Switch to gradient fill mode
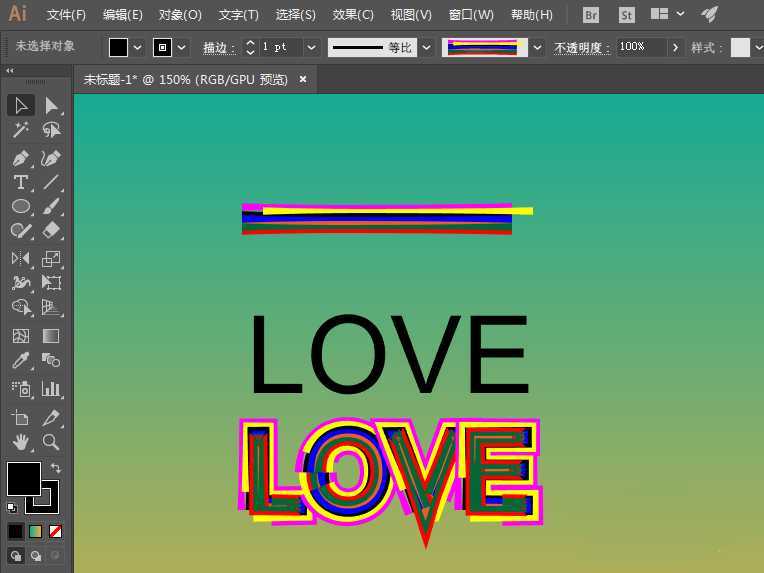Viewport: 764px width, 573px height. pos(36,531)
